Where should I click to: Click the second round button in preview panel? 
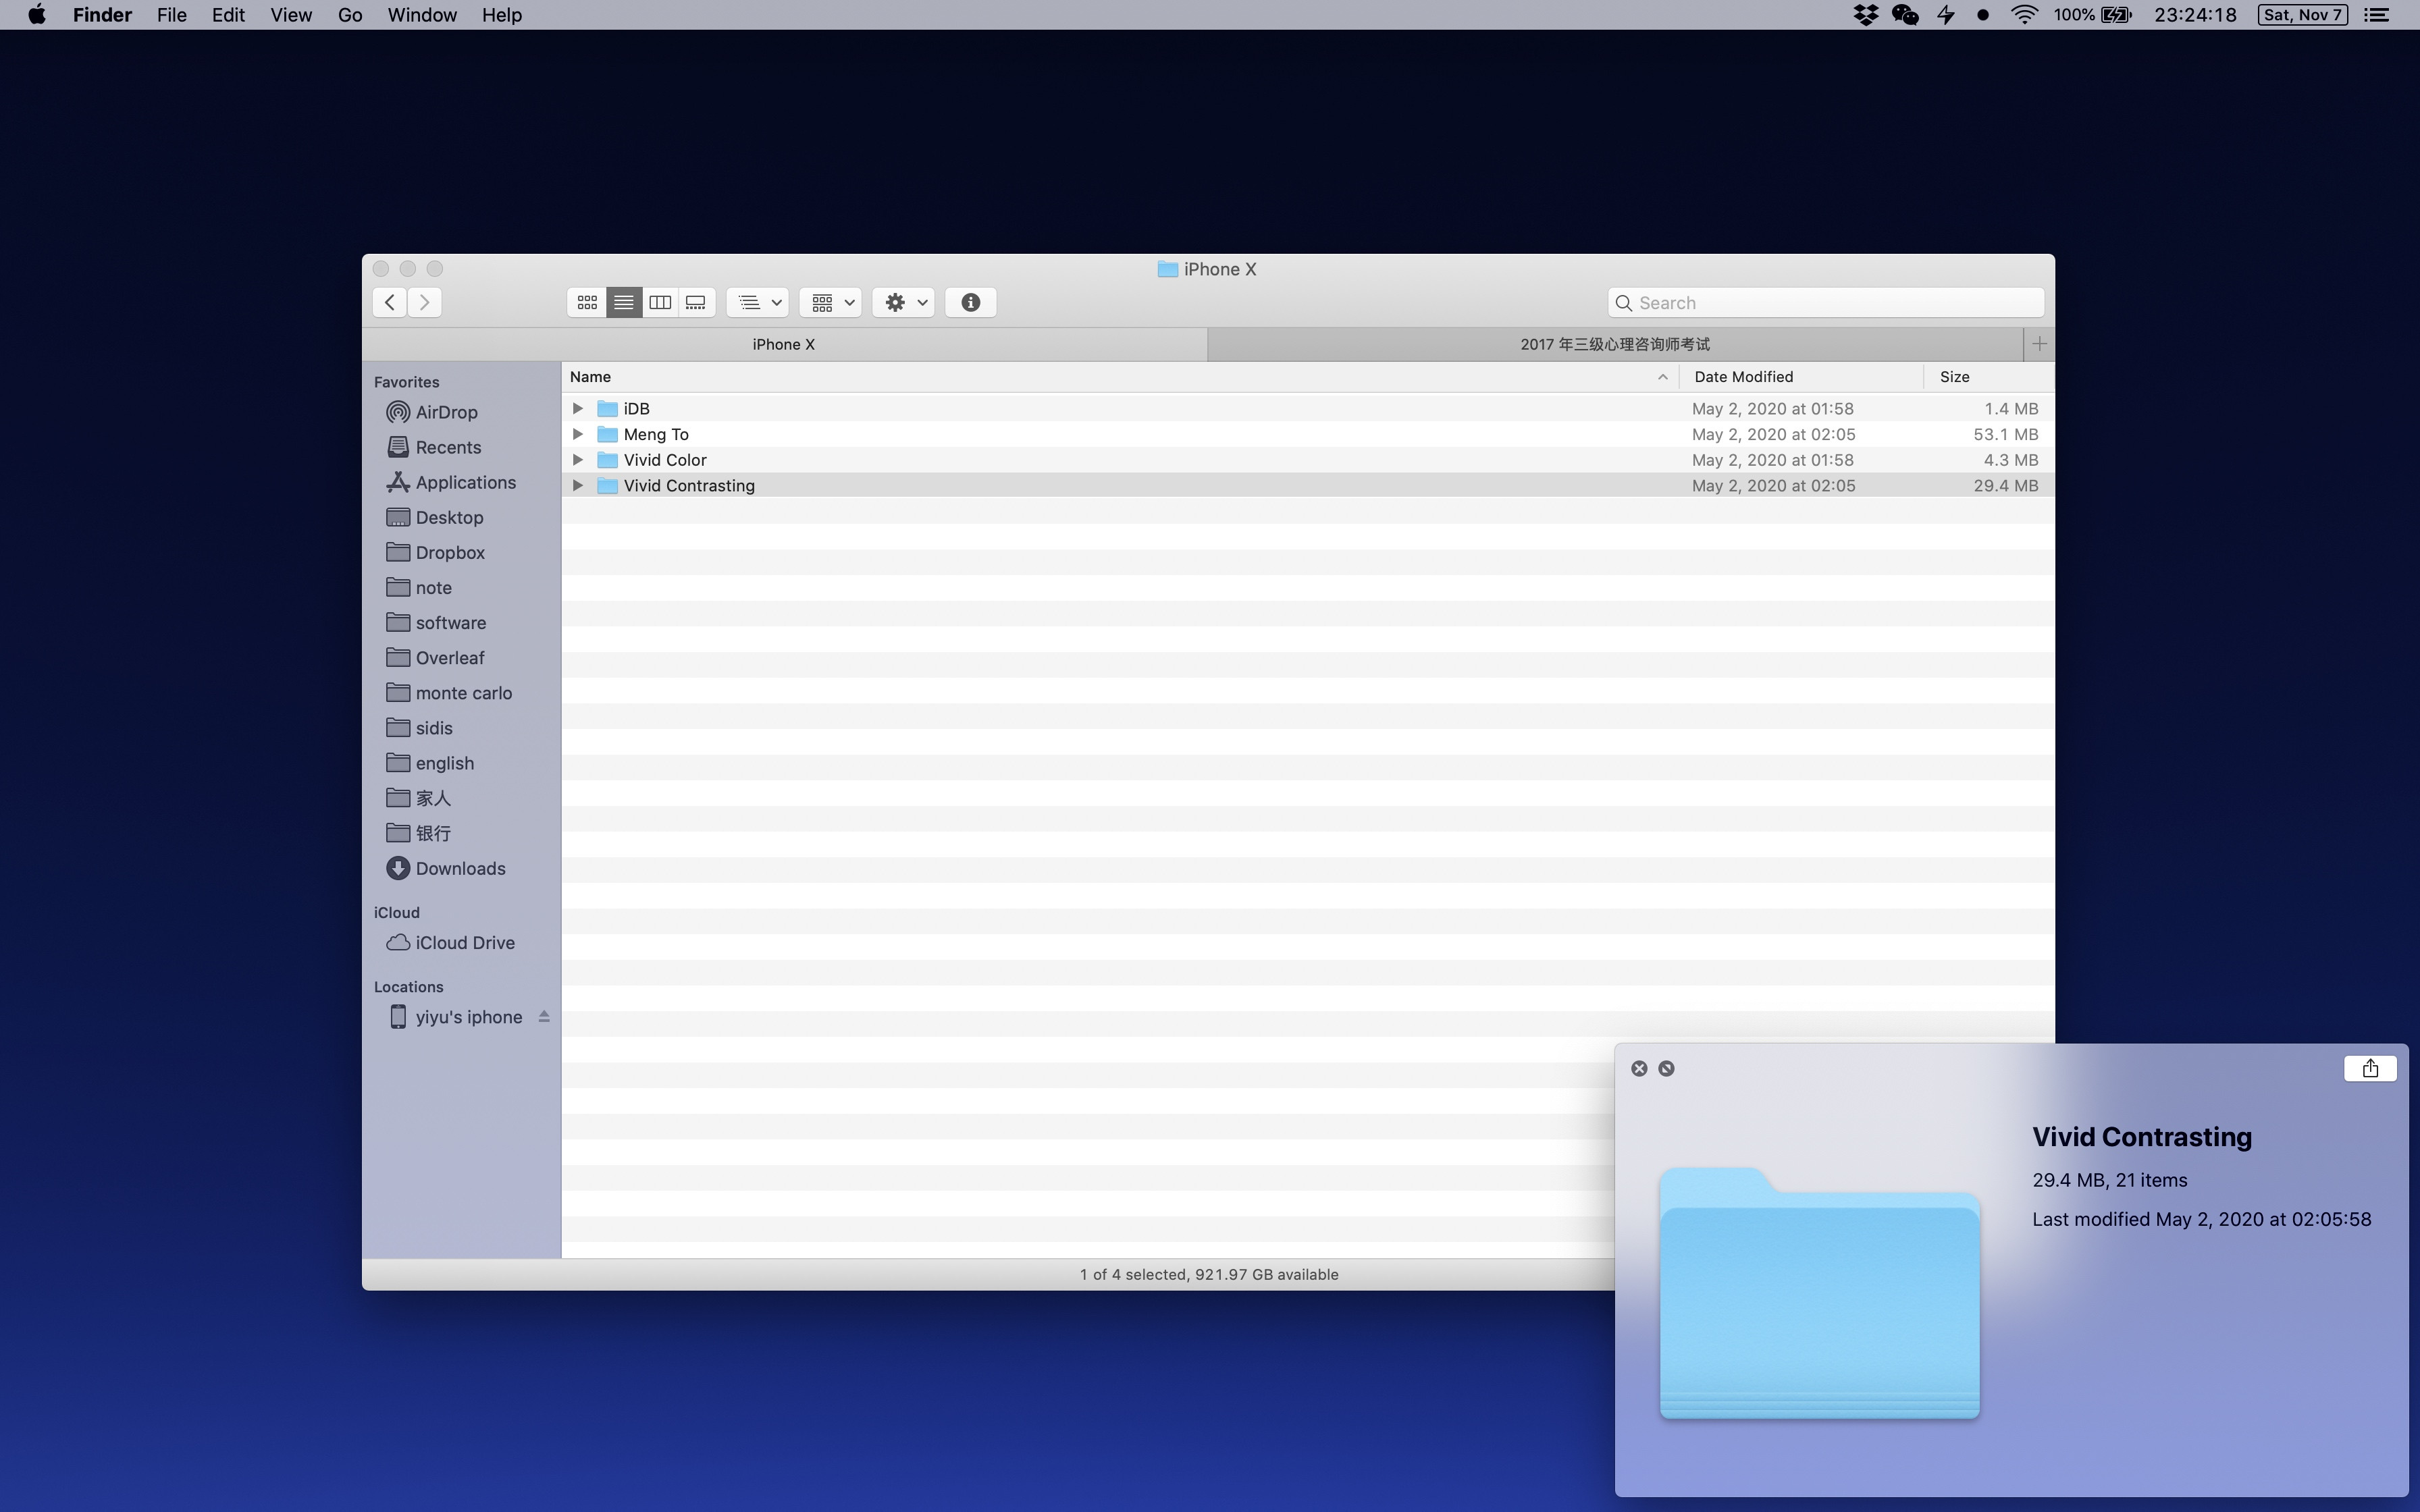[1666, 1068]
